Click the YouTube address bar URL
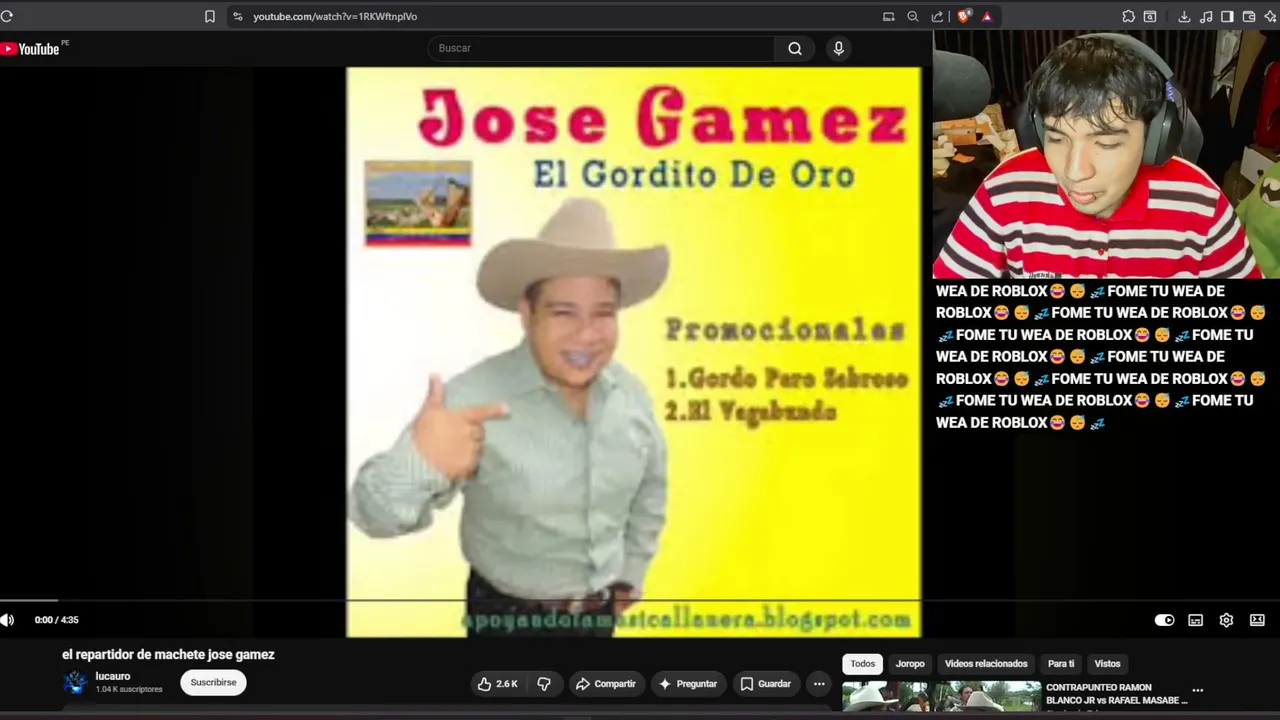Viewport: 1280px width, 720px height. pyautogui.click(x=335, y=16)
